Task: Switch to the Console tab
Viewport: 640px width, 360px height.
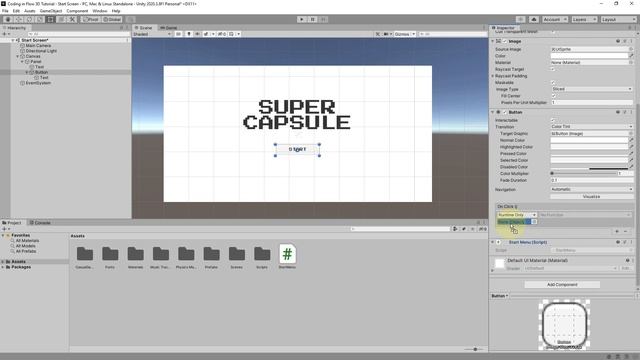Action: tap(40, 223)
